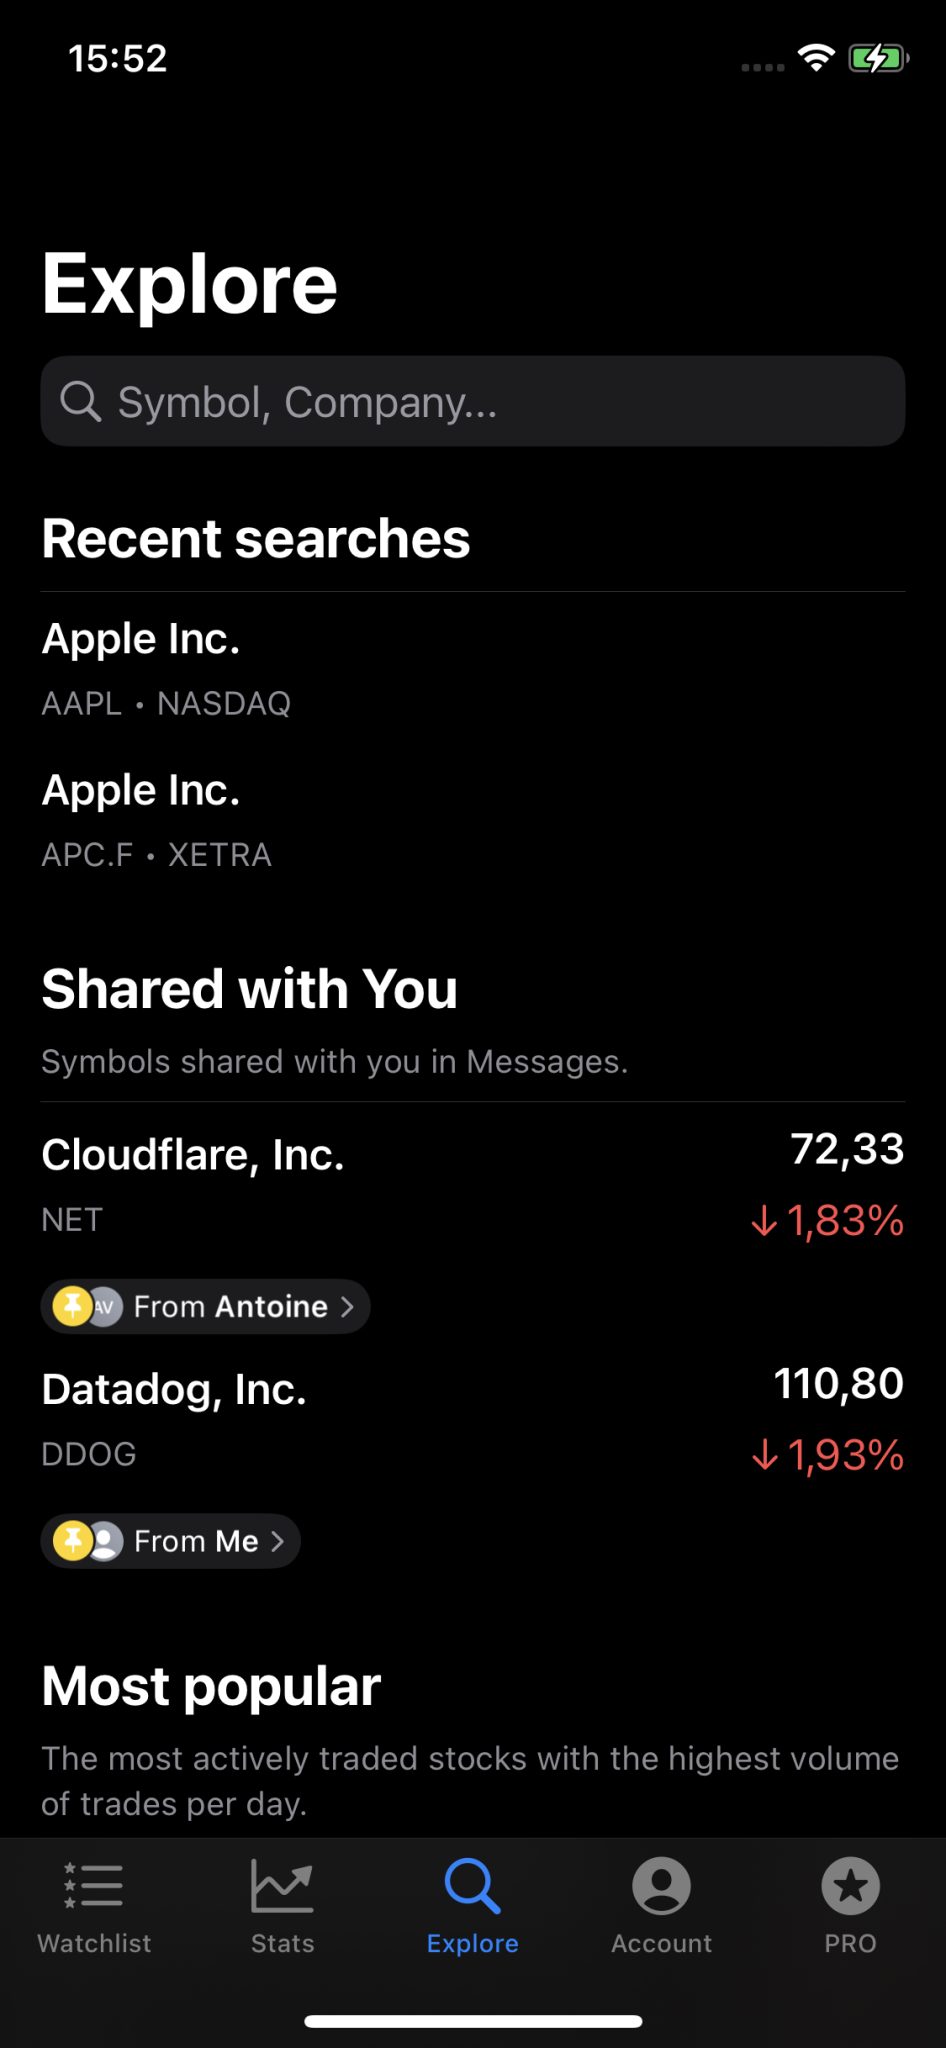The width and height of the screenshot is (946, 2048).
Task: Switch to the Stats tab label
Action: 282,1943
